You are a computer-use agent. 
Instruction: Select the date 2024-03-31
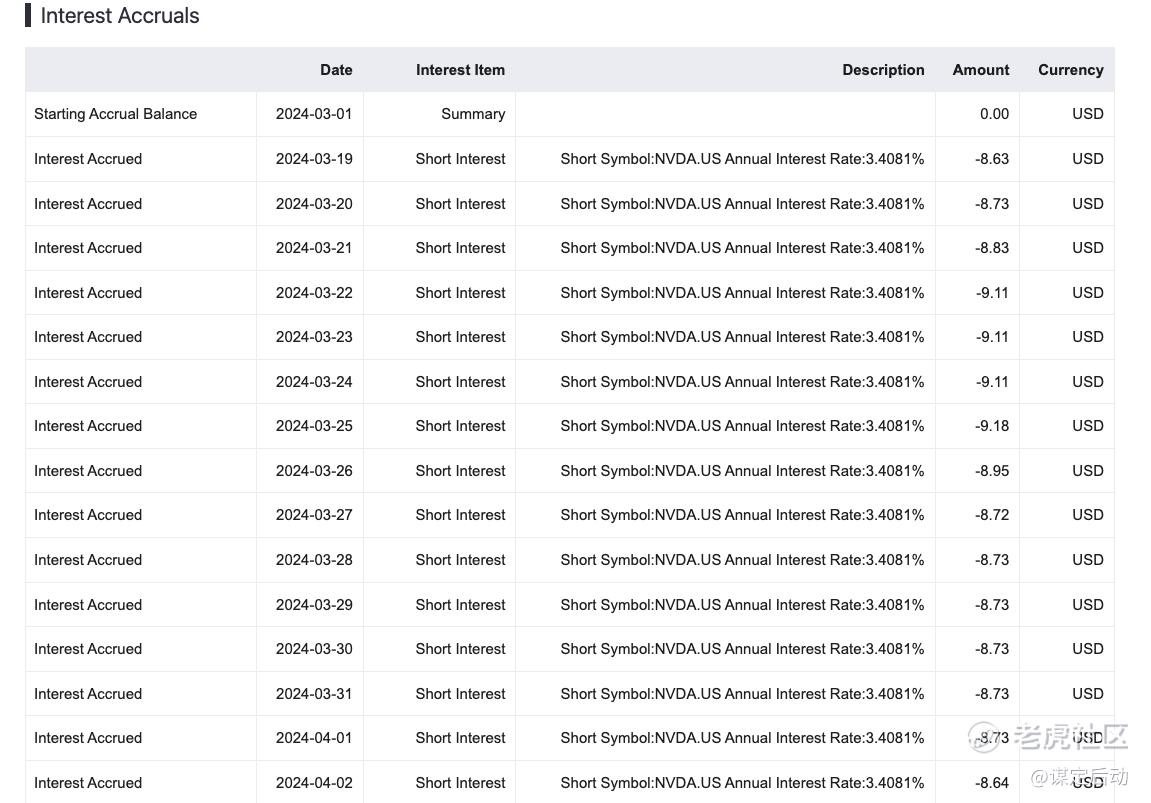(314, 694)
